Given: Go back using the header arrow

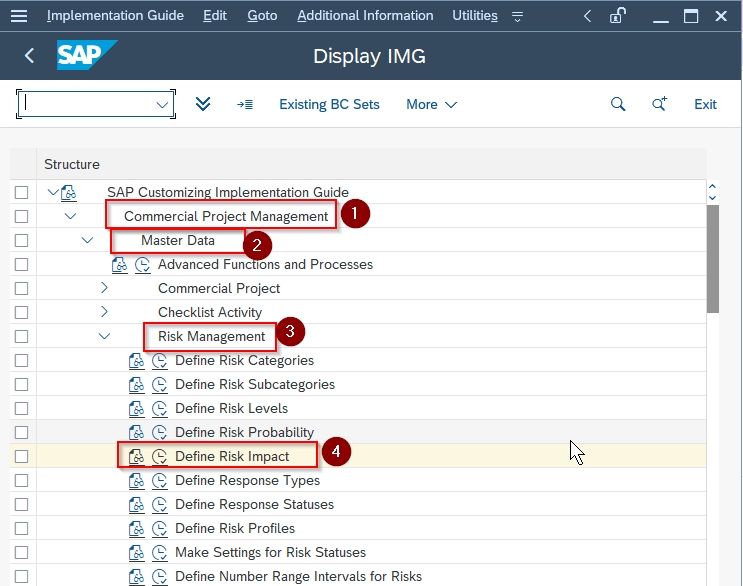Looking at the screenshot, I should click(29, 56).
